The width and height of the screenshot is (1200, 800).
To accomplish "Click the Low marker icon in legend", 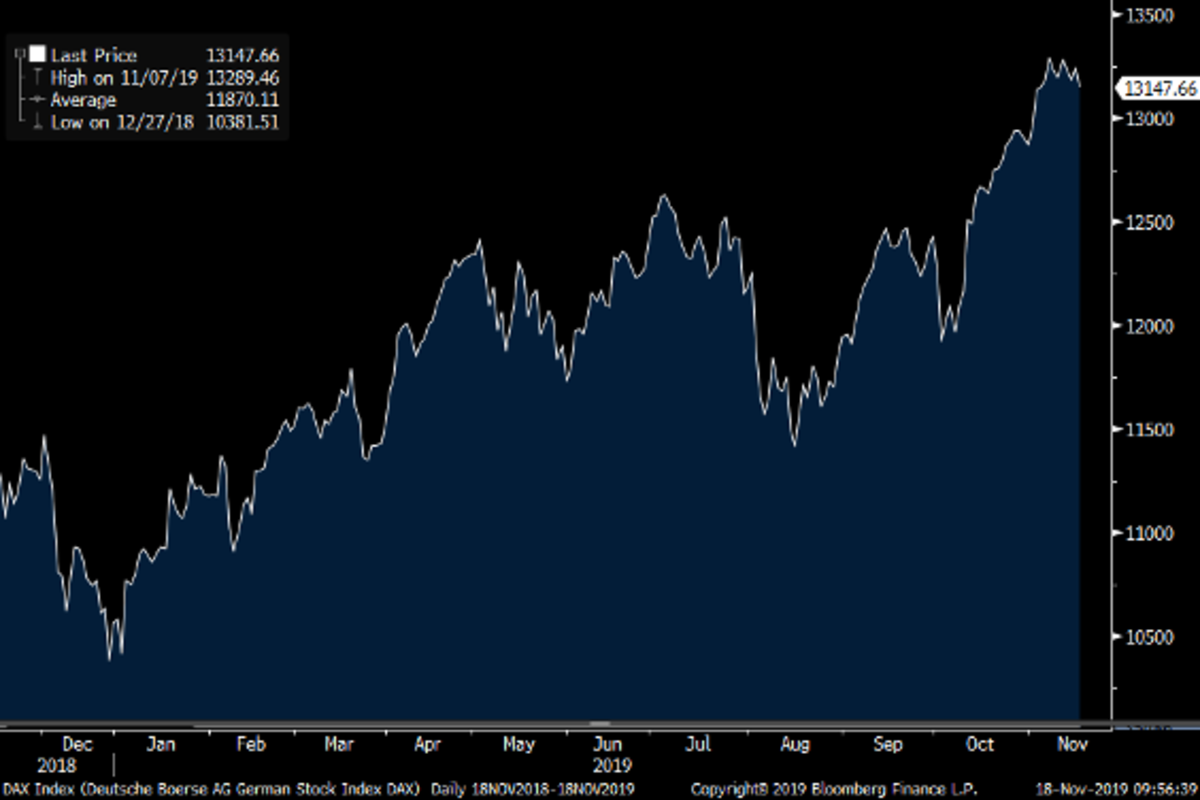I will (37, 122).
